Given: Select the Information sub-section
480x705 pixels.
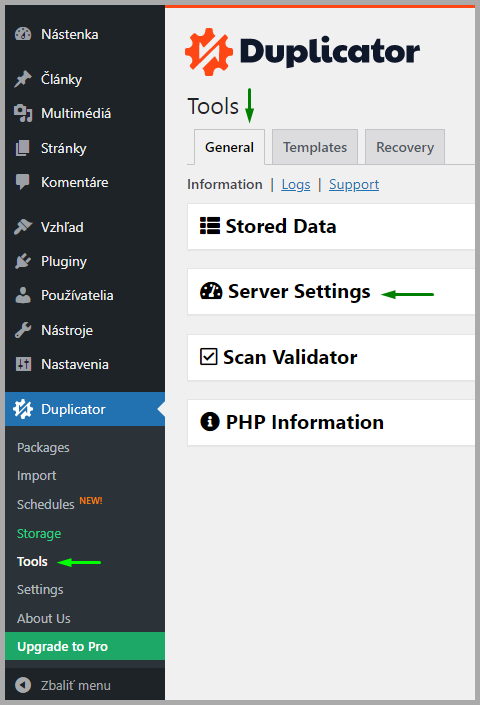Looking at the screenshot, I should click(225, 184).
